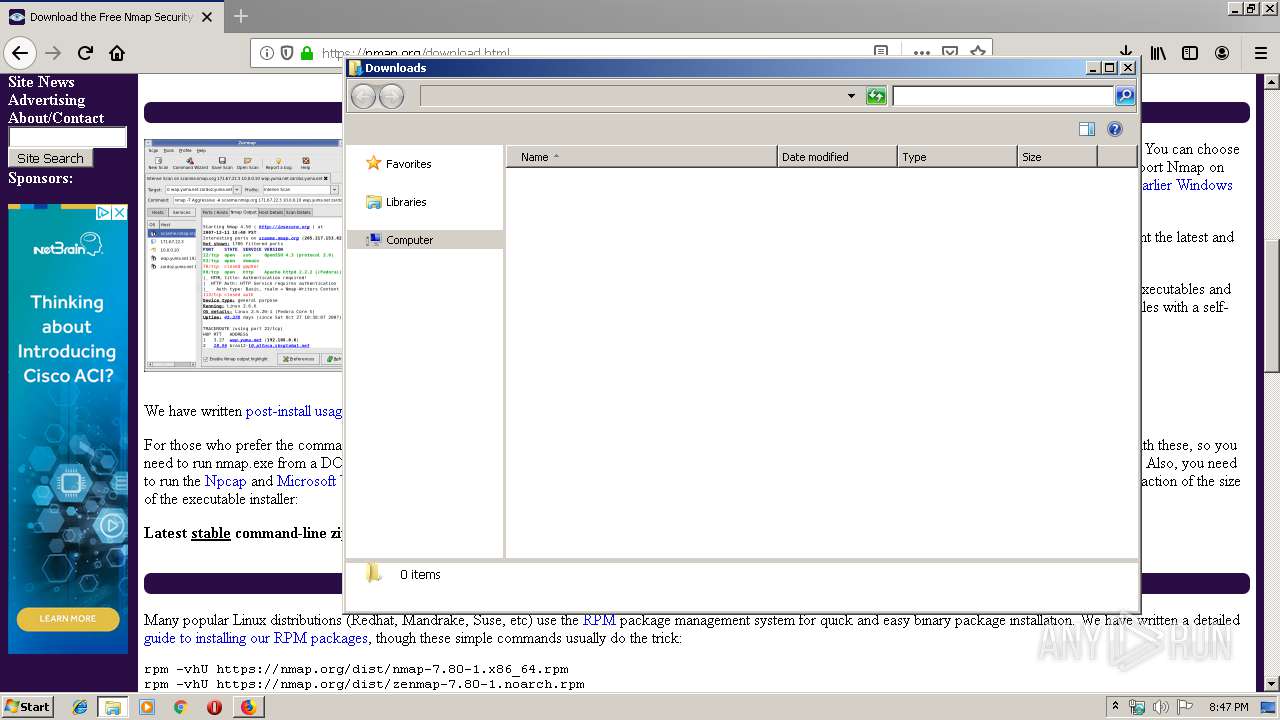
Task: Open page actions ellipsis menu
Action: pos(921,52)
